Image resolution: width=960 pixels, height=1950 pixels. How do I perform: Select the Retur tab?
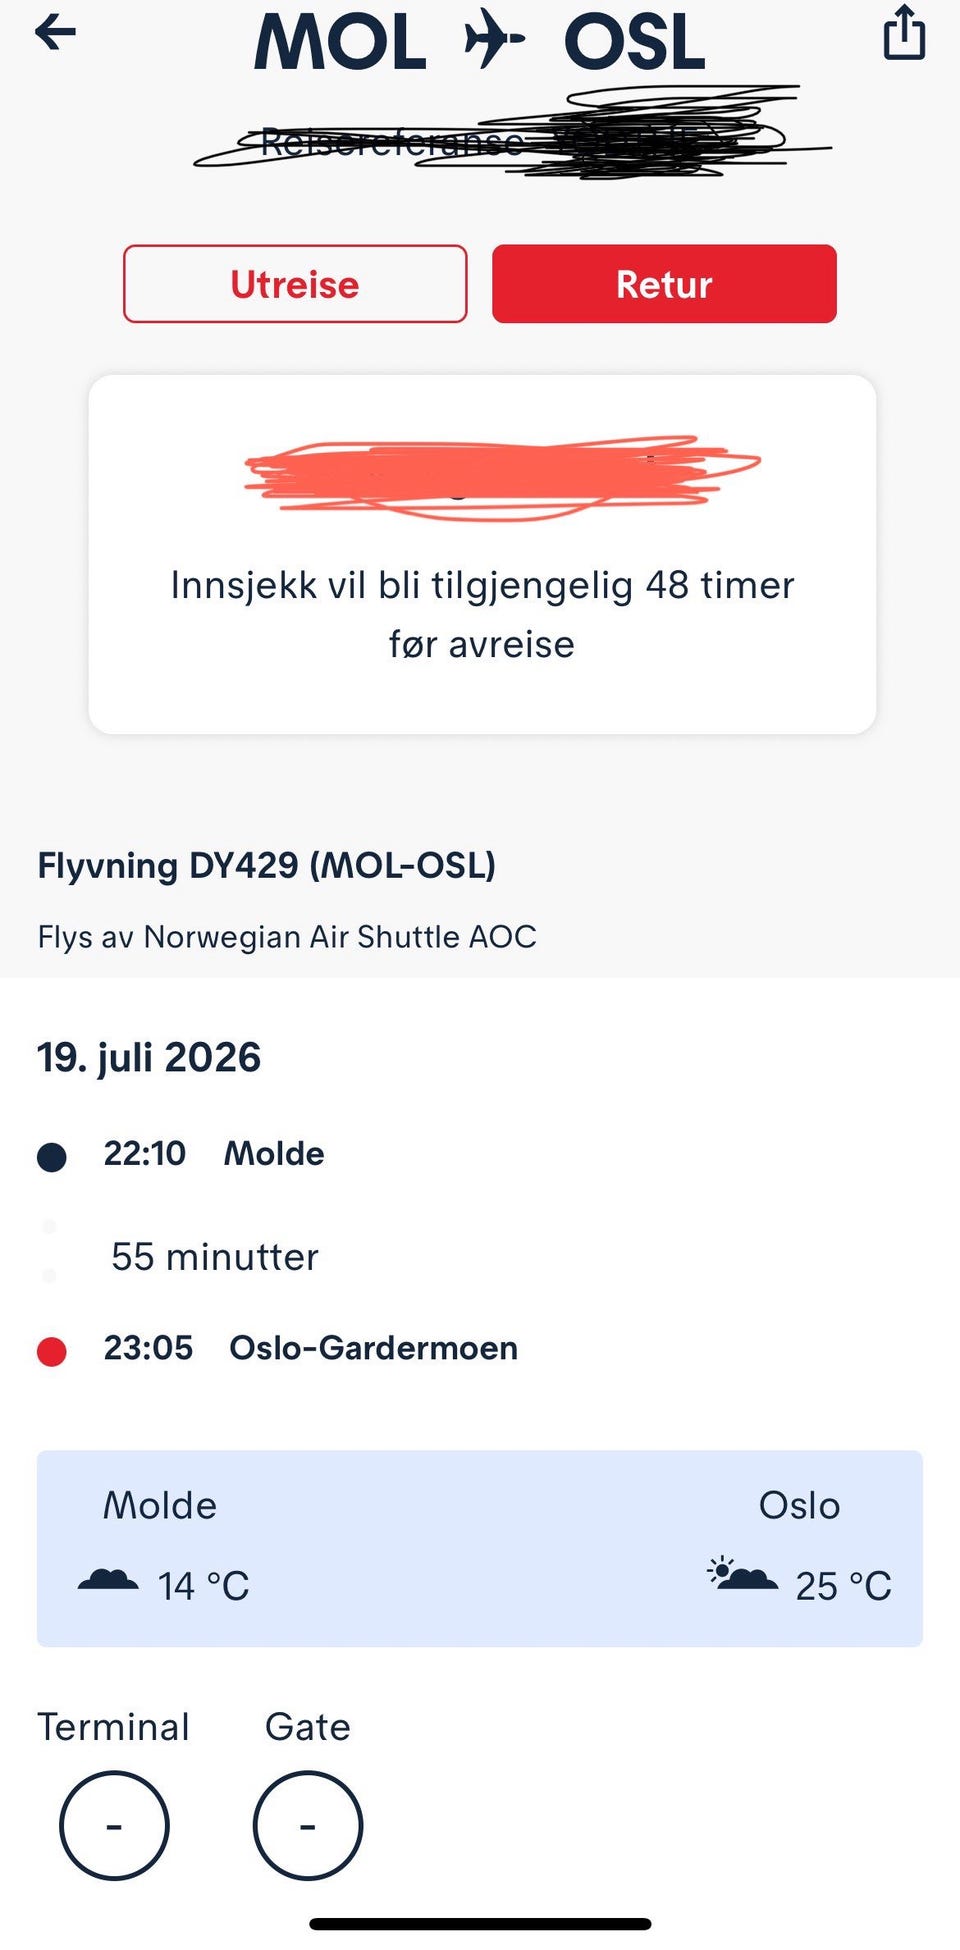point(664,284)
